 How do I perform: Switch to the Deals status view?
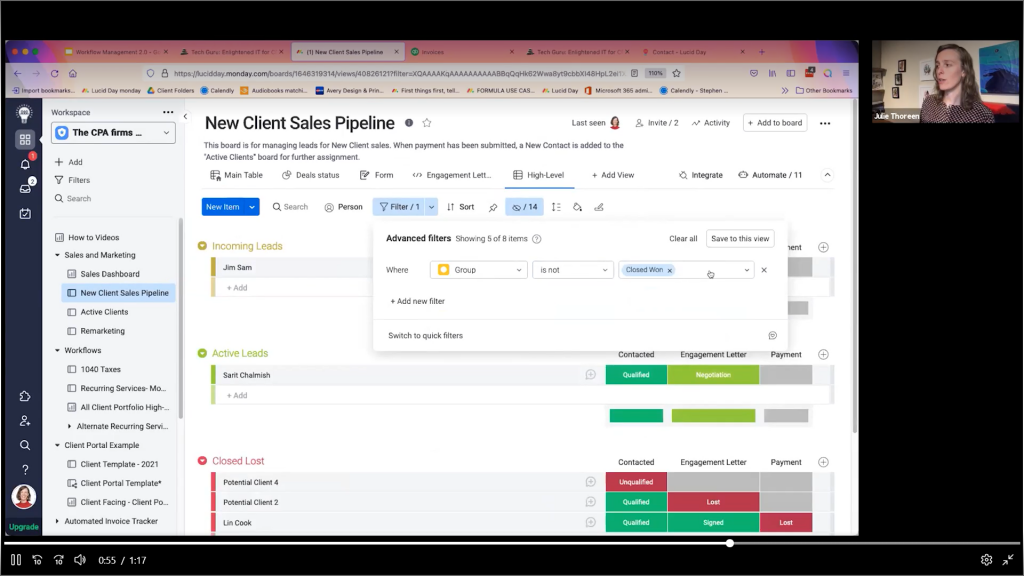pos(311,175)
